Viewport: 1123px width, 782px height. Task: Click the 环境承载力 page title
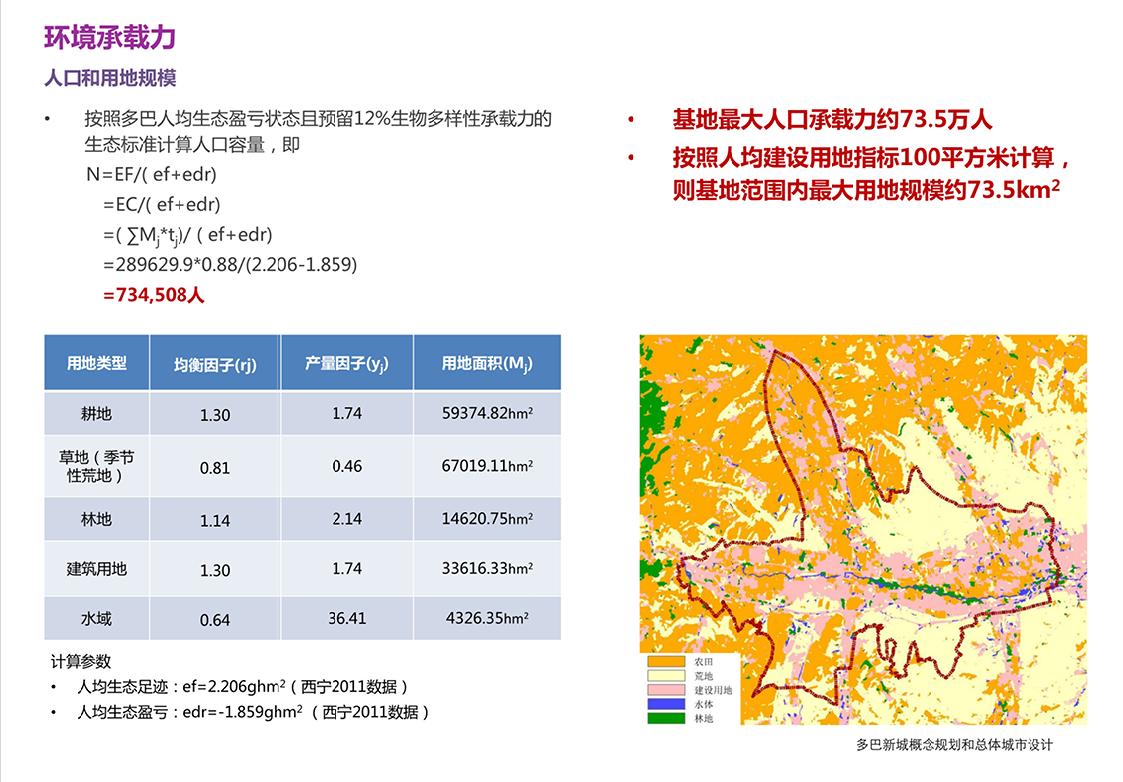coord(110,36)
